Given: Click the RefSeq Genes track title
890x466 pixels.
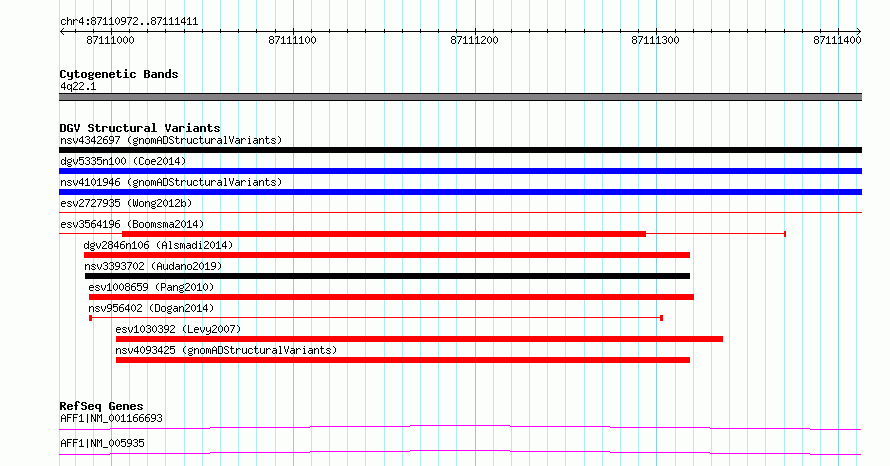Looking at the screenshot, I should point(101,406).
